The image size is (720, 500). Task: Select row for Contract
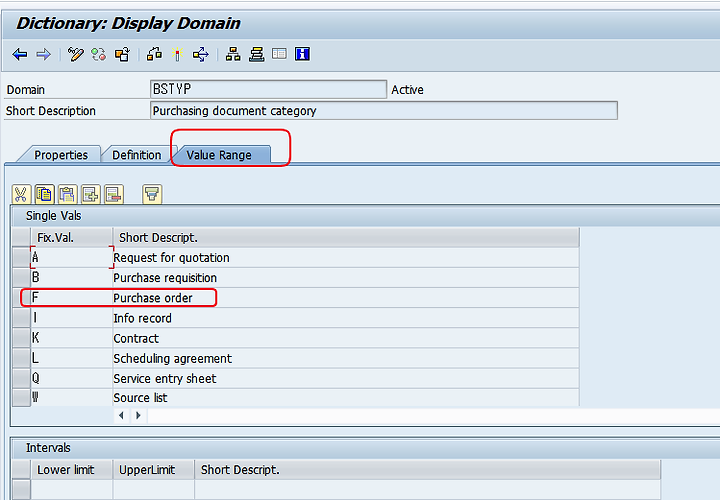coord(21,338)
